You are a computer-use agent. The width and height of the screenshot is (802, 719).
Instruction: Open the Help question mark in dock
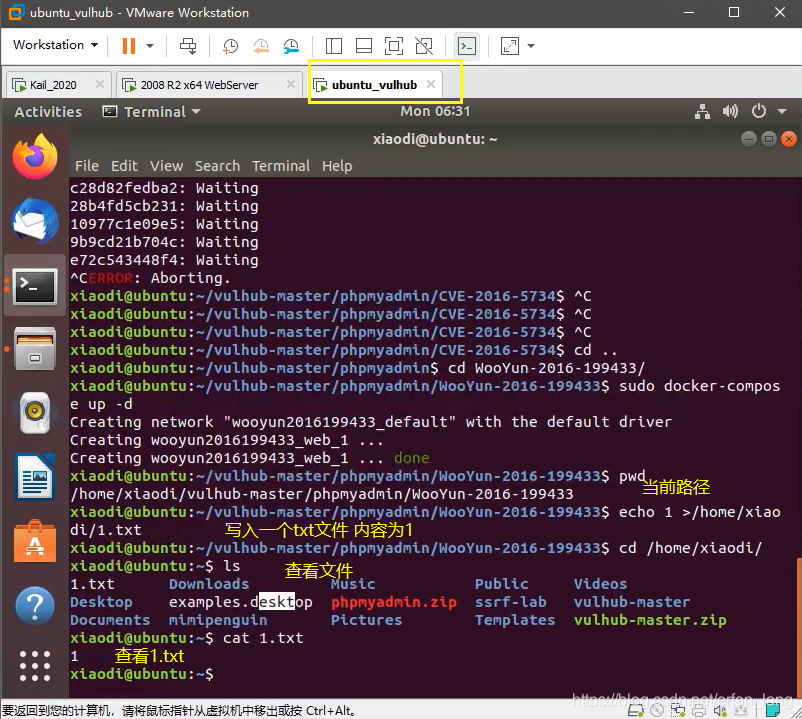coord(35,605)
